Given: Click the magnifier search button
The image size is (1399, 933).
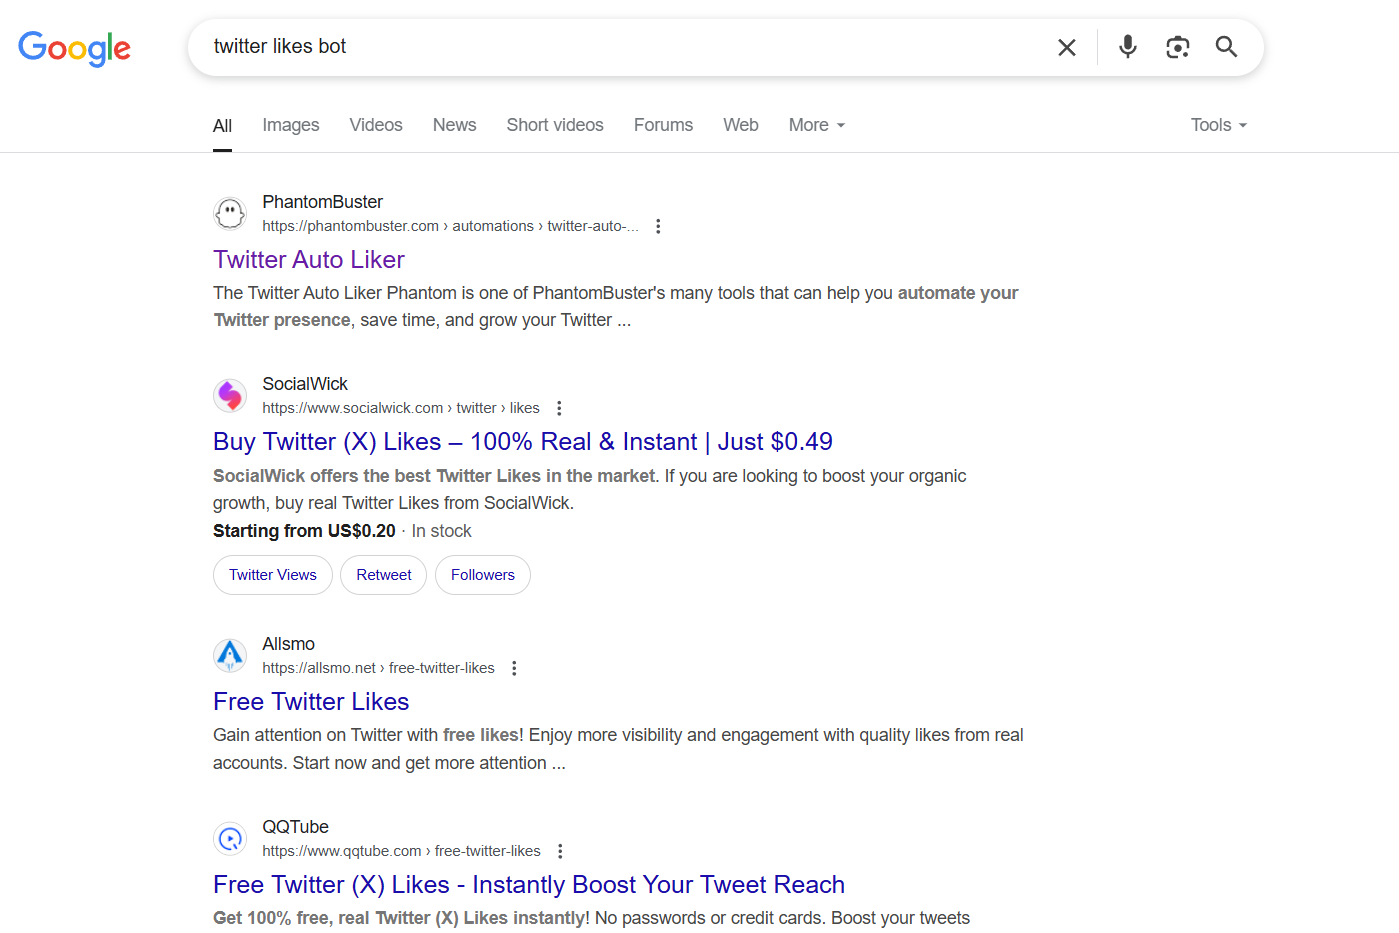Looking at the screenshot, I should coord(1227,47).
